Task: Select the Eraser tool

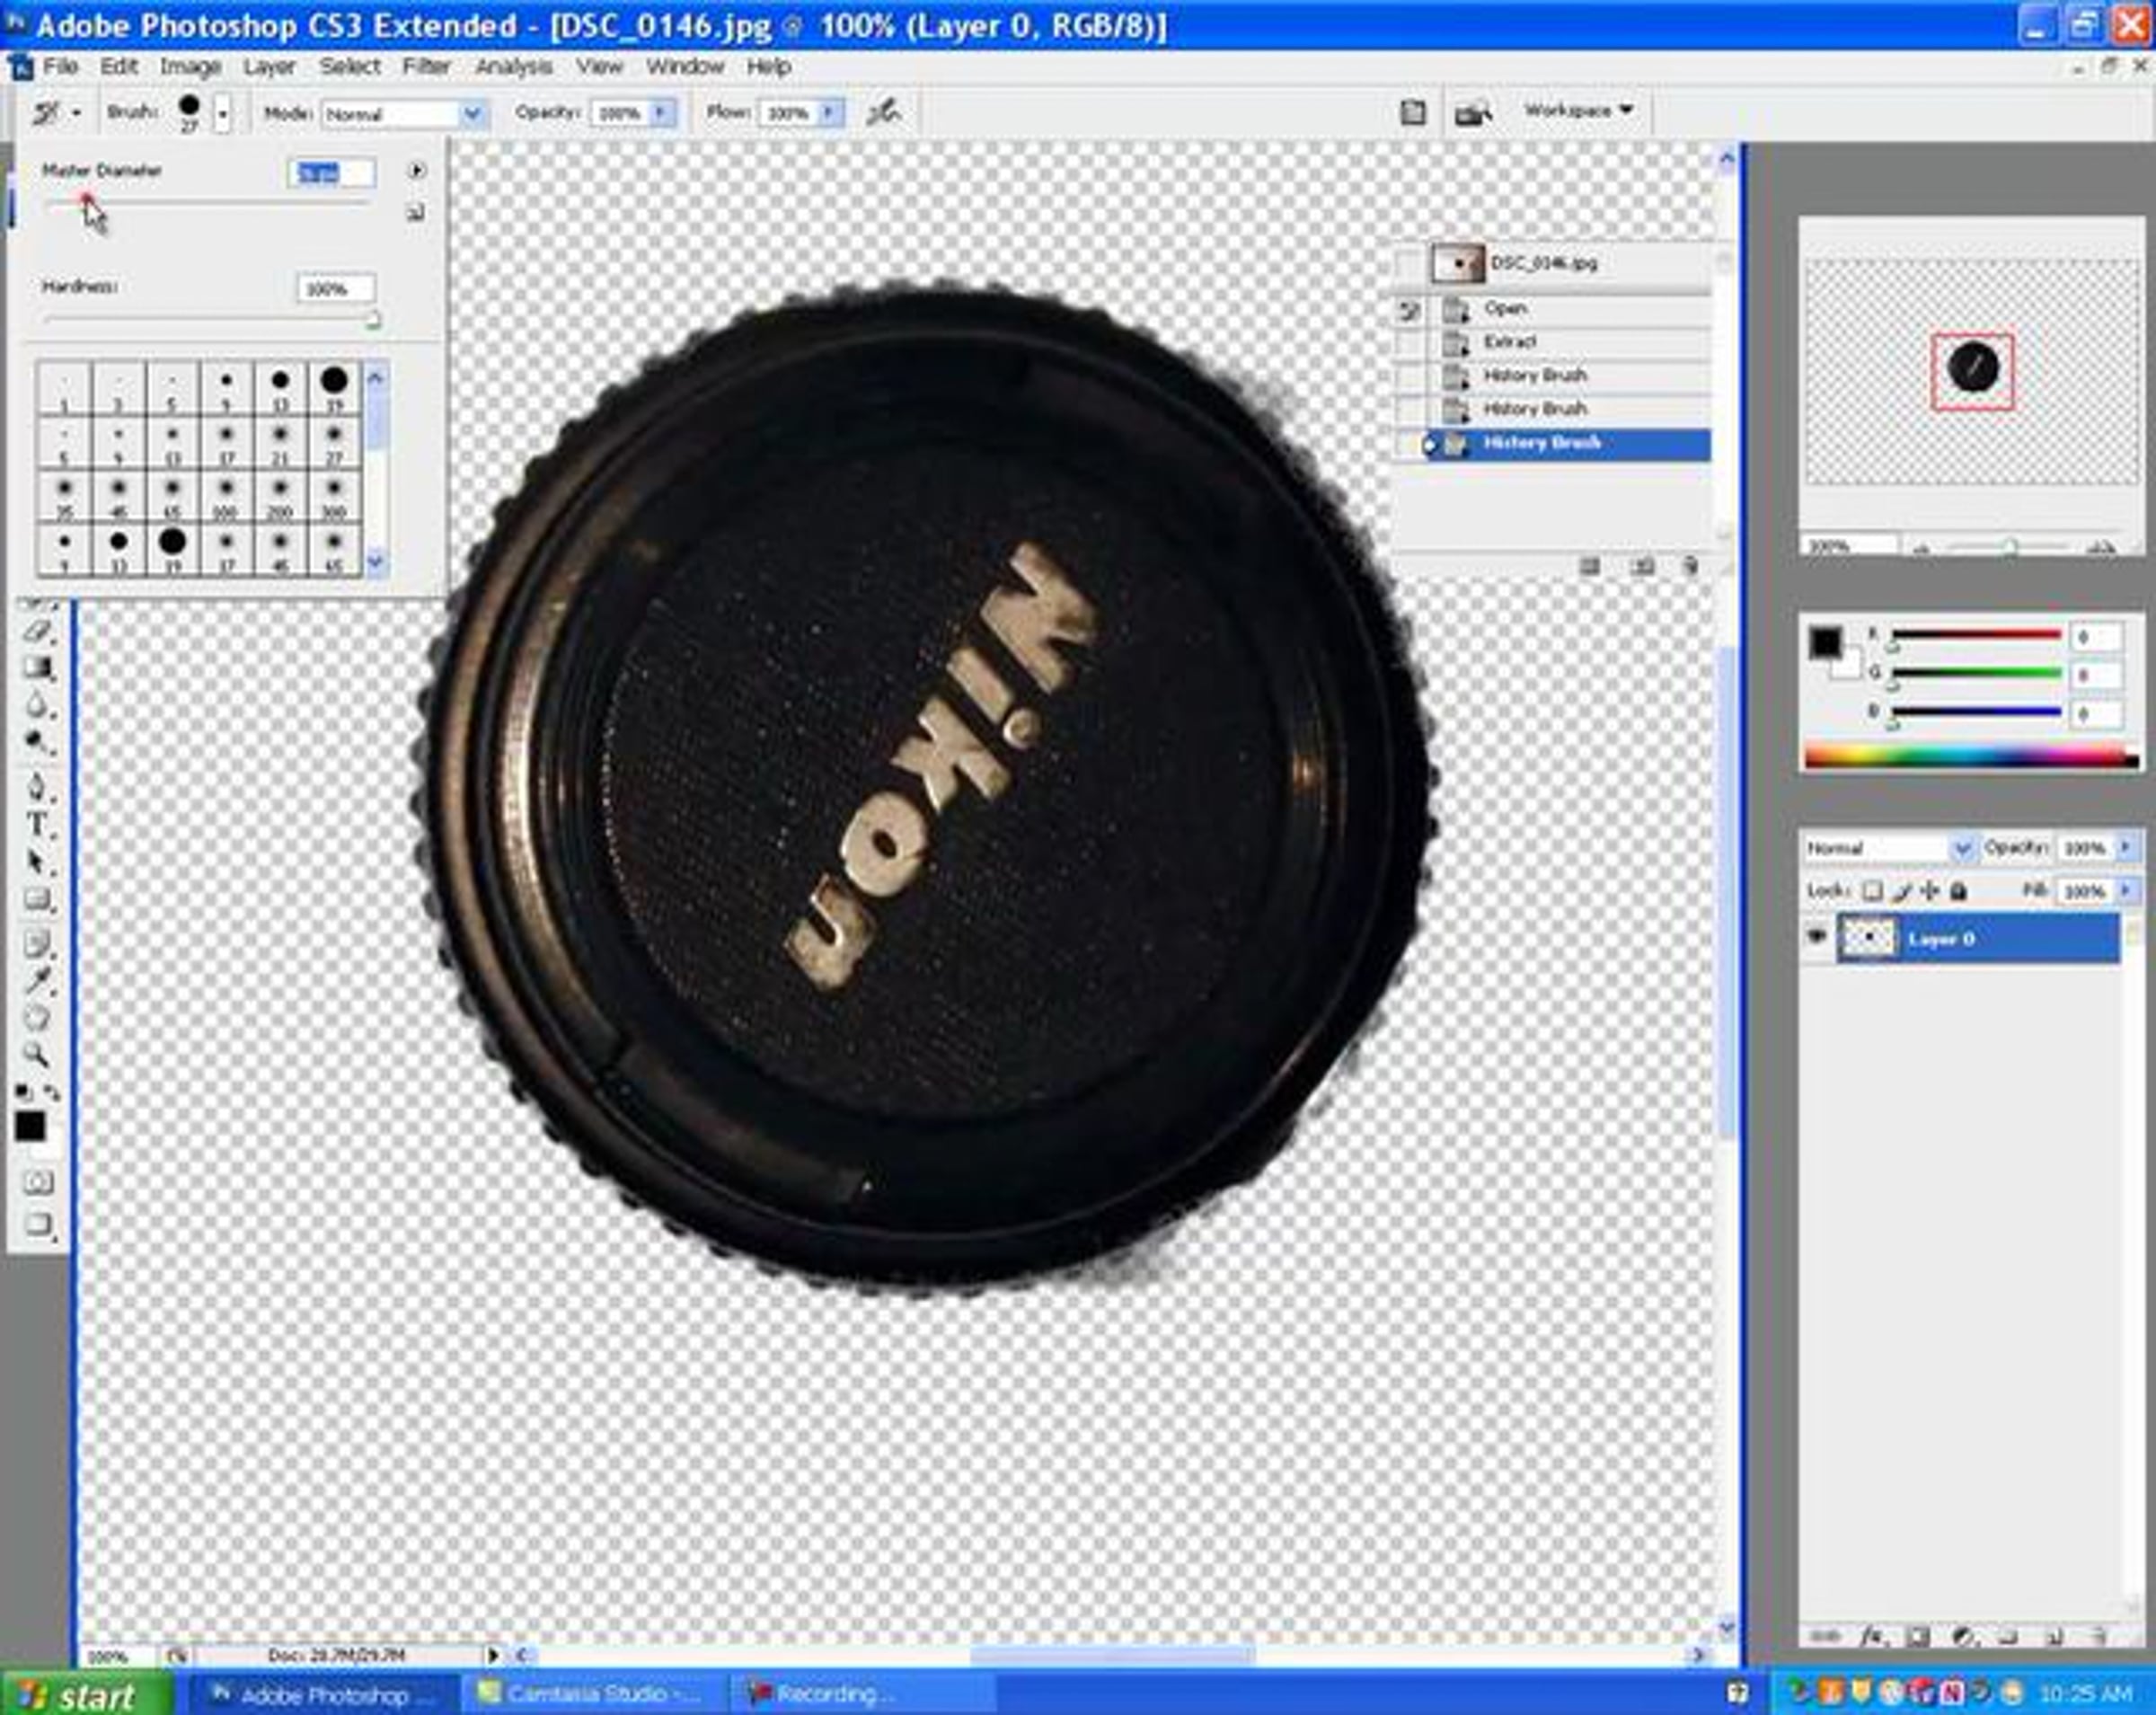Action: pyautogui.click(x=37, y=631)
